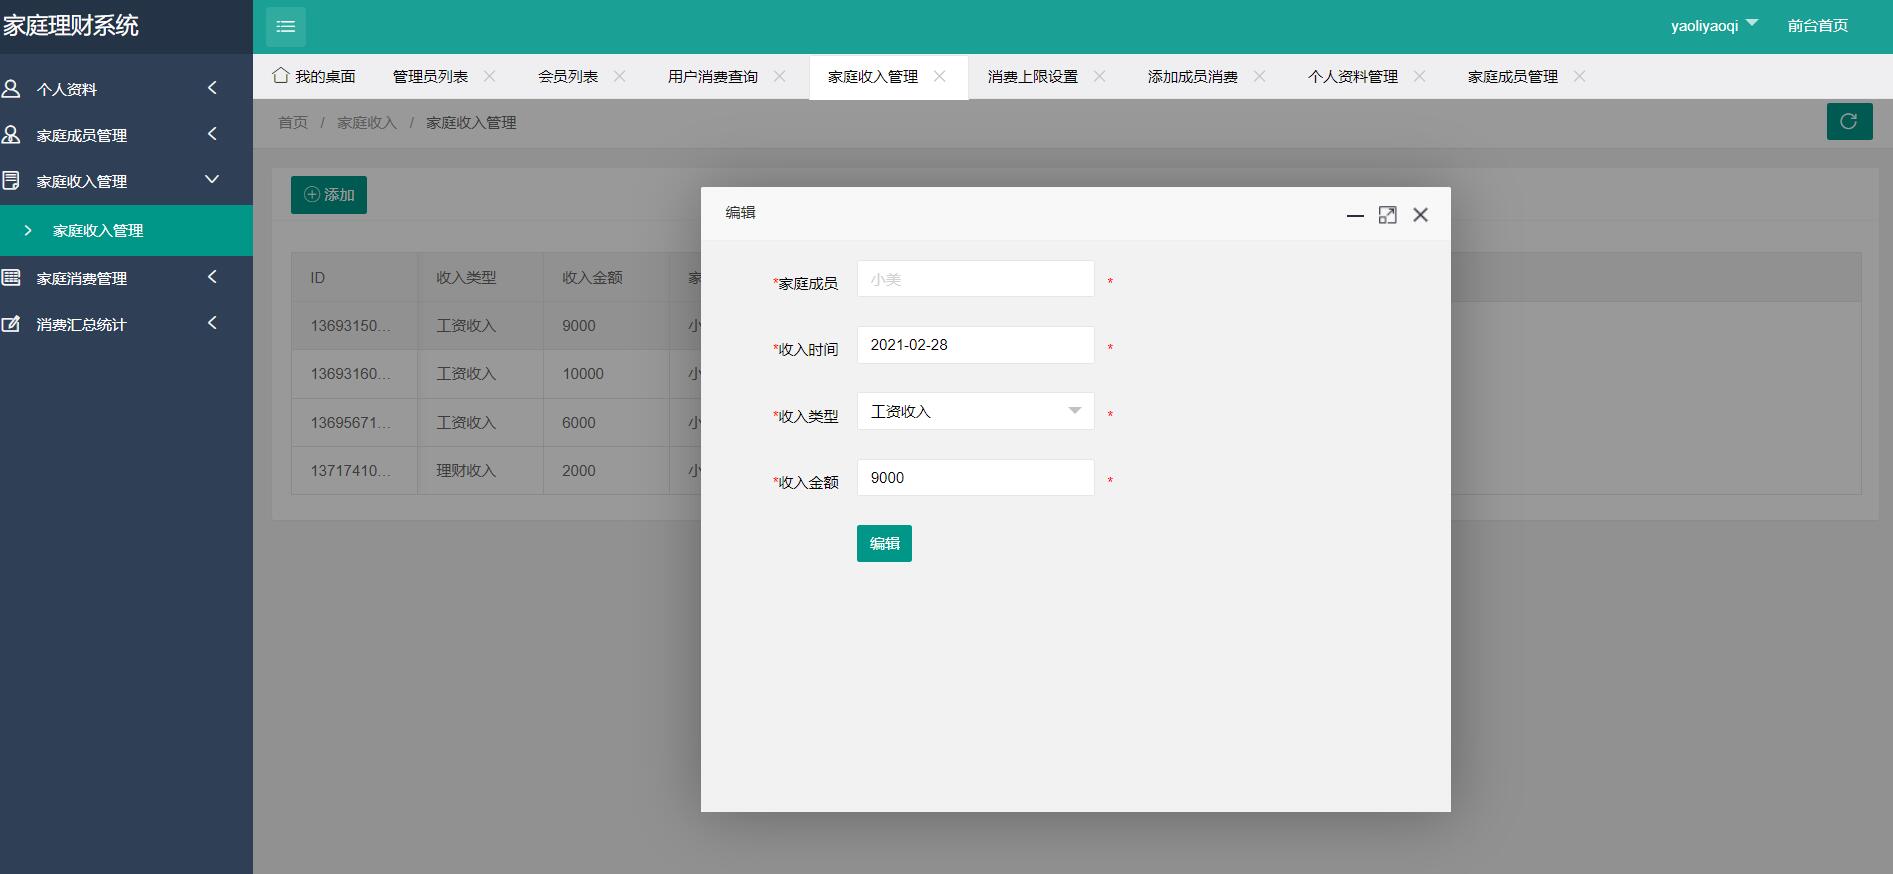Viewport: 1893px width, 874px height.
Task: Open the 收入类型 dropdown showing 工资收入
Action: pos(976,411)
